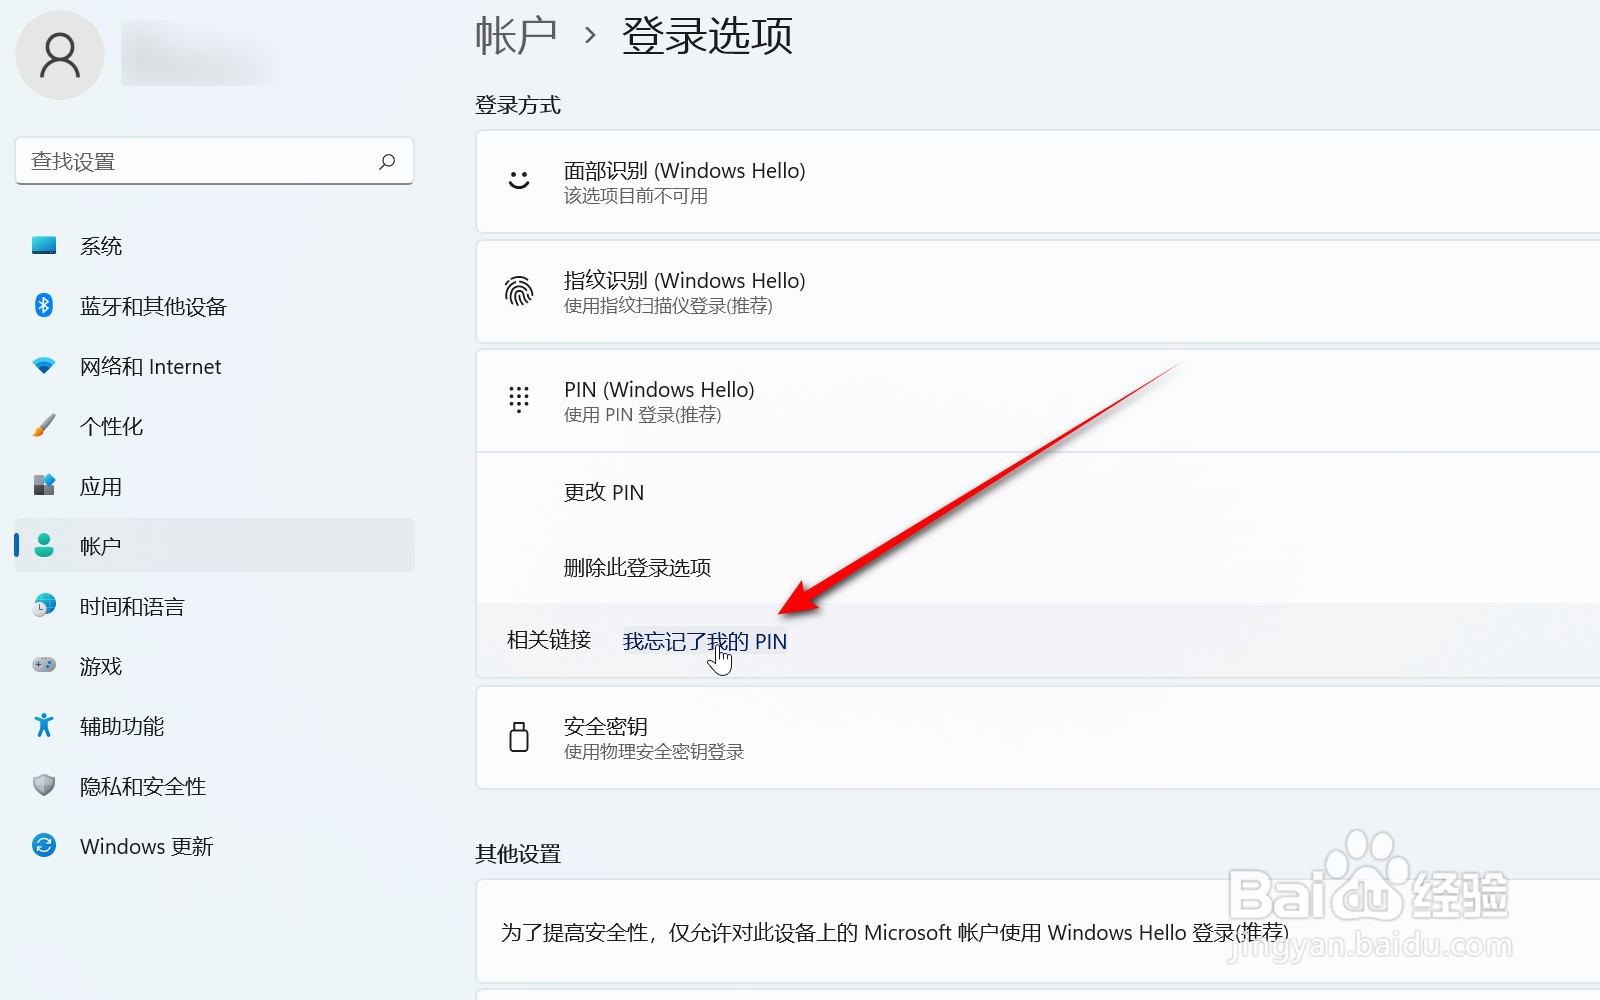The image size is (1600, 1000).
Task: Click the Windows Hello only sign-in setting row
Action: [x=1038, y=932]
